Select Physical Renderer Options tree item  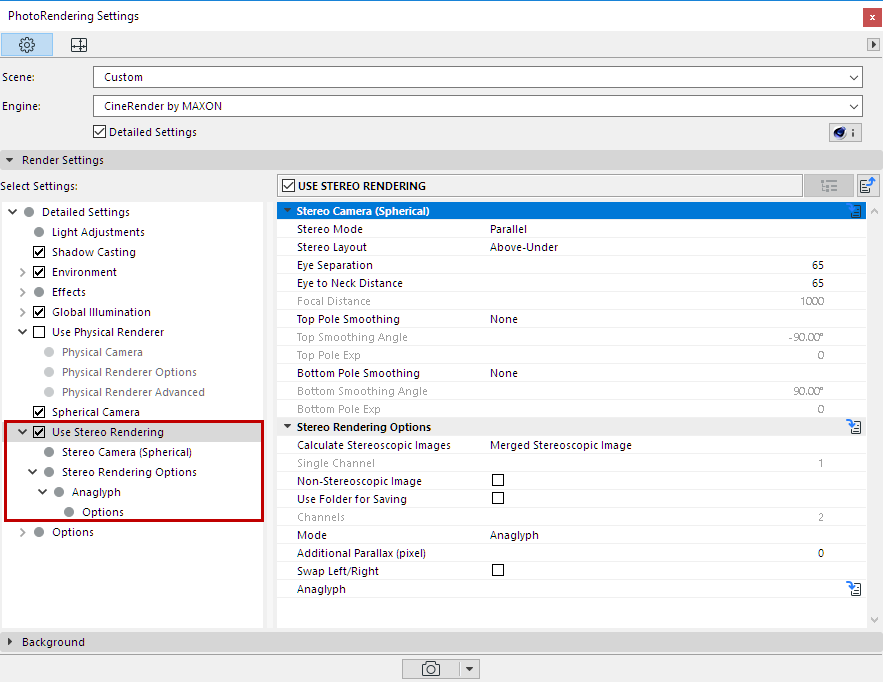click(x=129, y=372)
